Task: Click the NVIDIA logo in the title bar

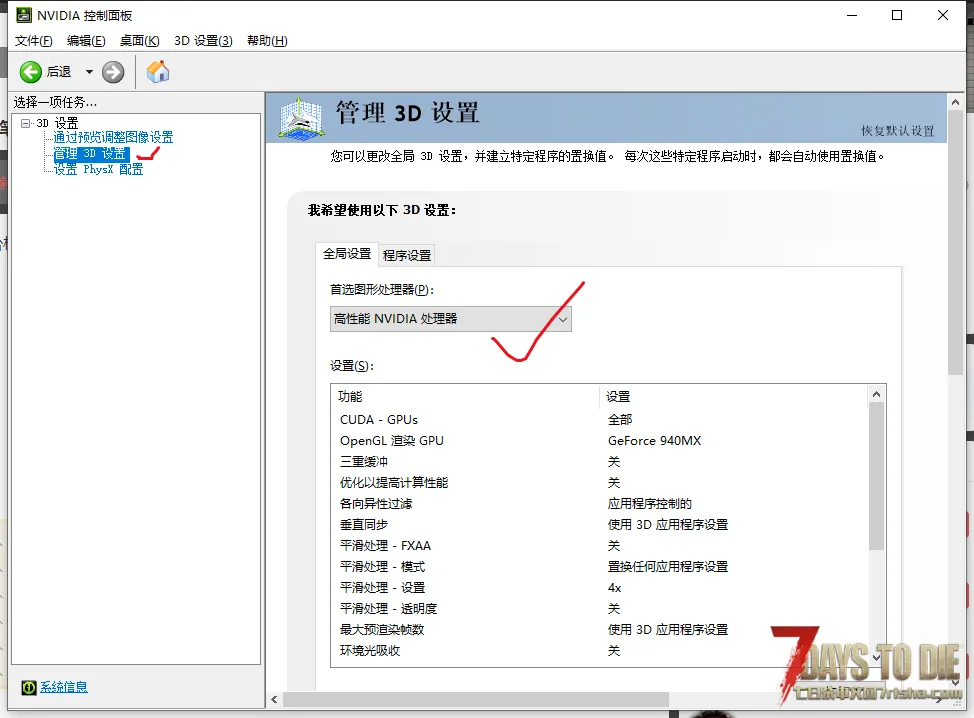Action: click(x=22, y=15)
